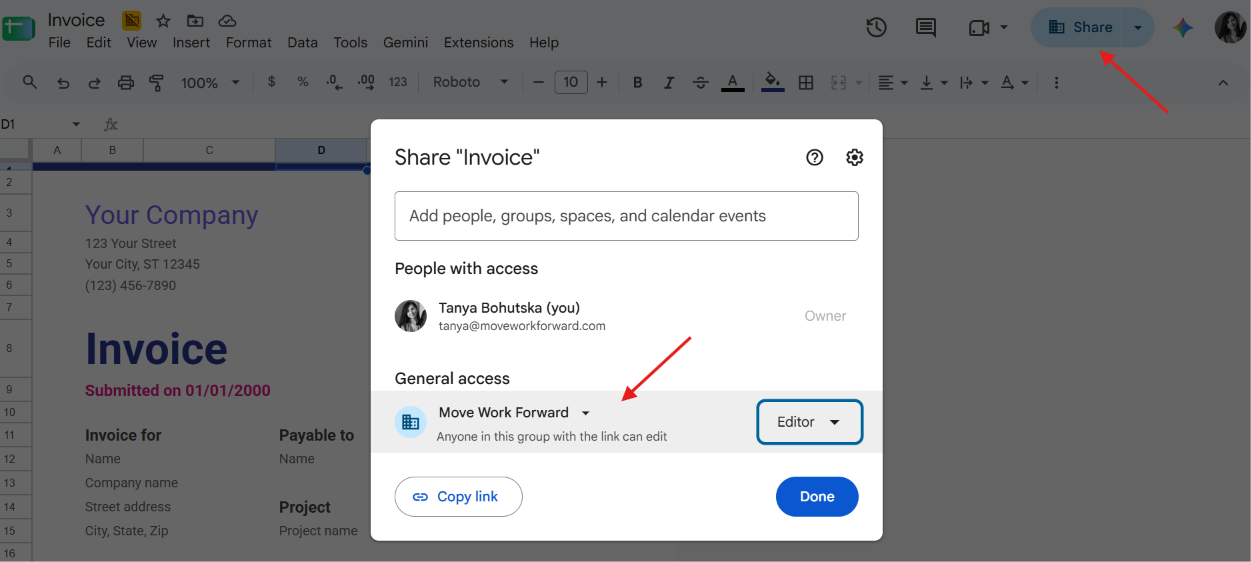1251x562 pixels.
Task: Click the Share button
Action: click(x=1079, y=28)
